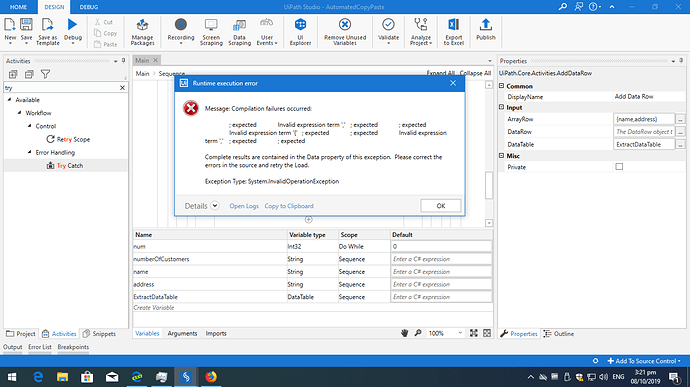Image resolution: width=690 pixels, height=387 pixels.
Task: Open Manage Packages
Action: pyautogui.click(x=142, y=32)
